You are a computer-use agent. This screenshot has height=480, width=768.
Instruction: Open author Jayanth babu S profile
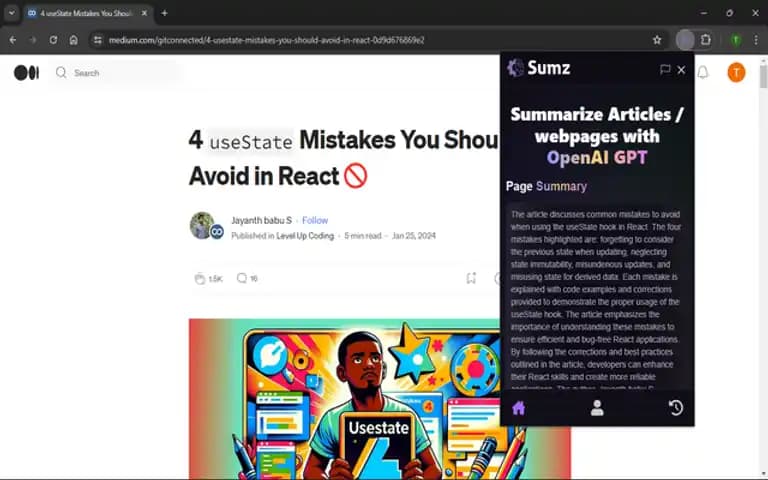(261, 220)
